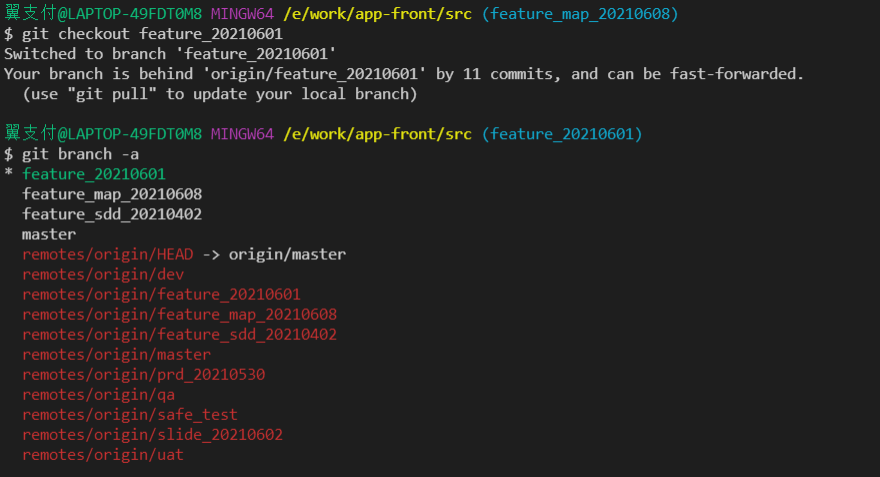Screen dimensions: 880x477
Task: Click the local branch 'feature_map_20210608' row
Action: point(112,194)
